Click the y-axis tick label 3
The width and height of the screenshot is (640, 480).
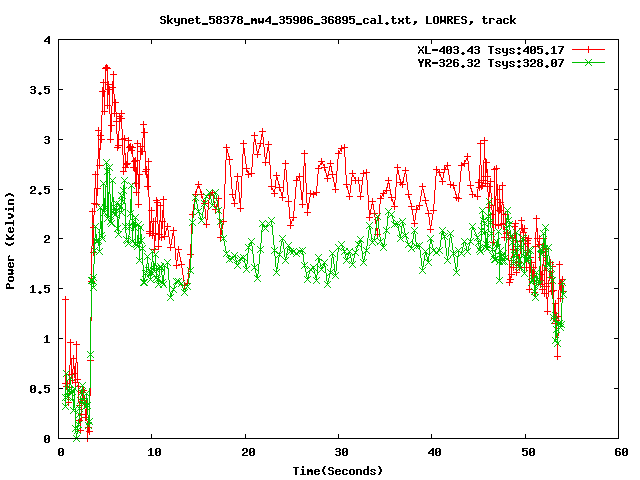(x=47, y=140)
